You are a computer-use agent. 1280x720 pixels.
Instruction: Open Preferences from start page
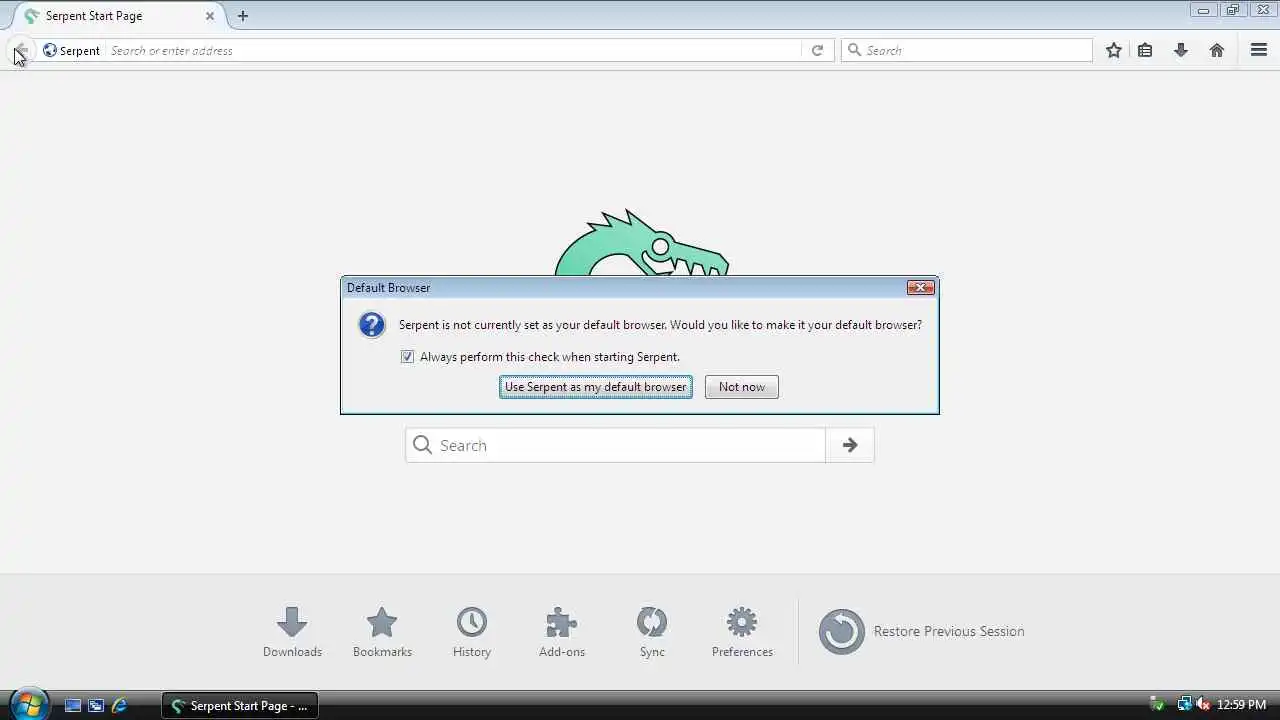(742, 632)
